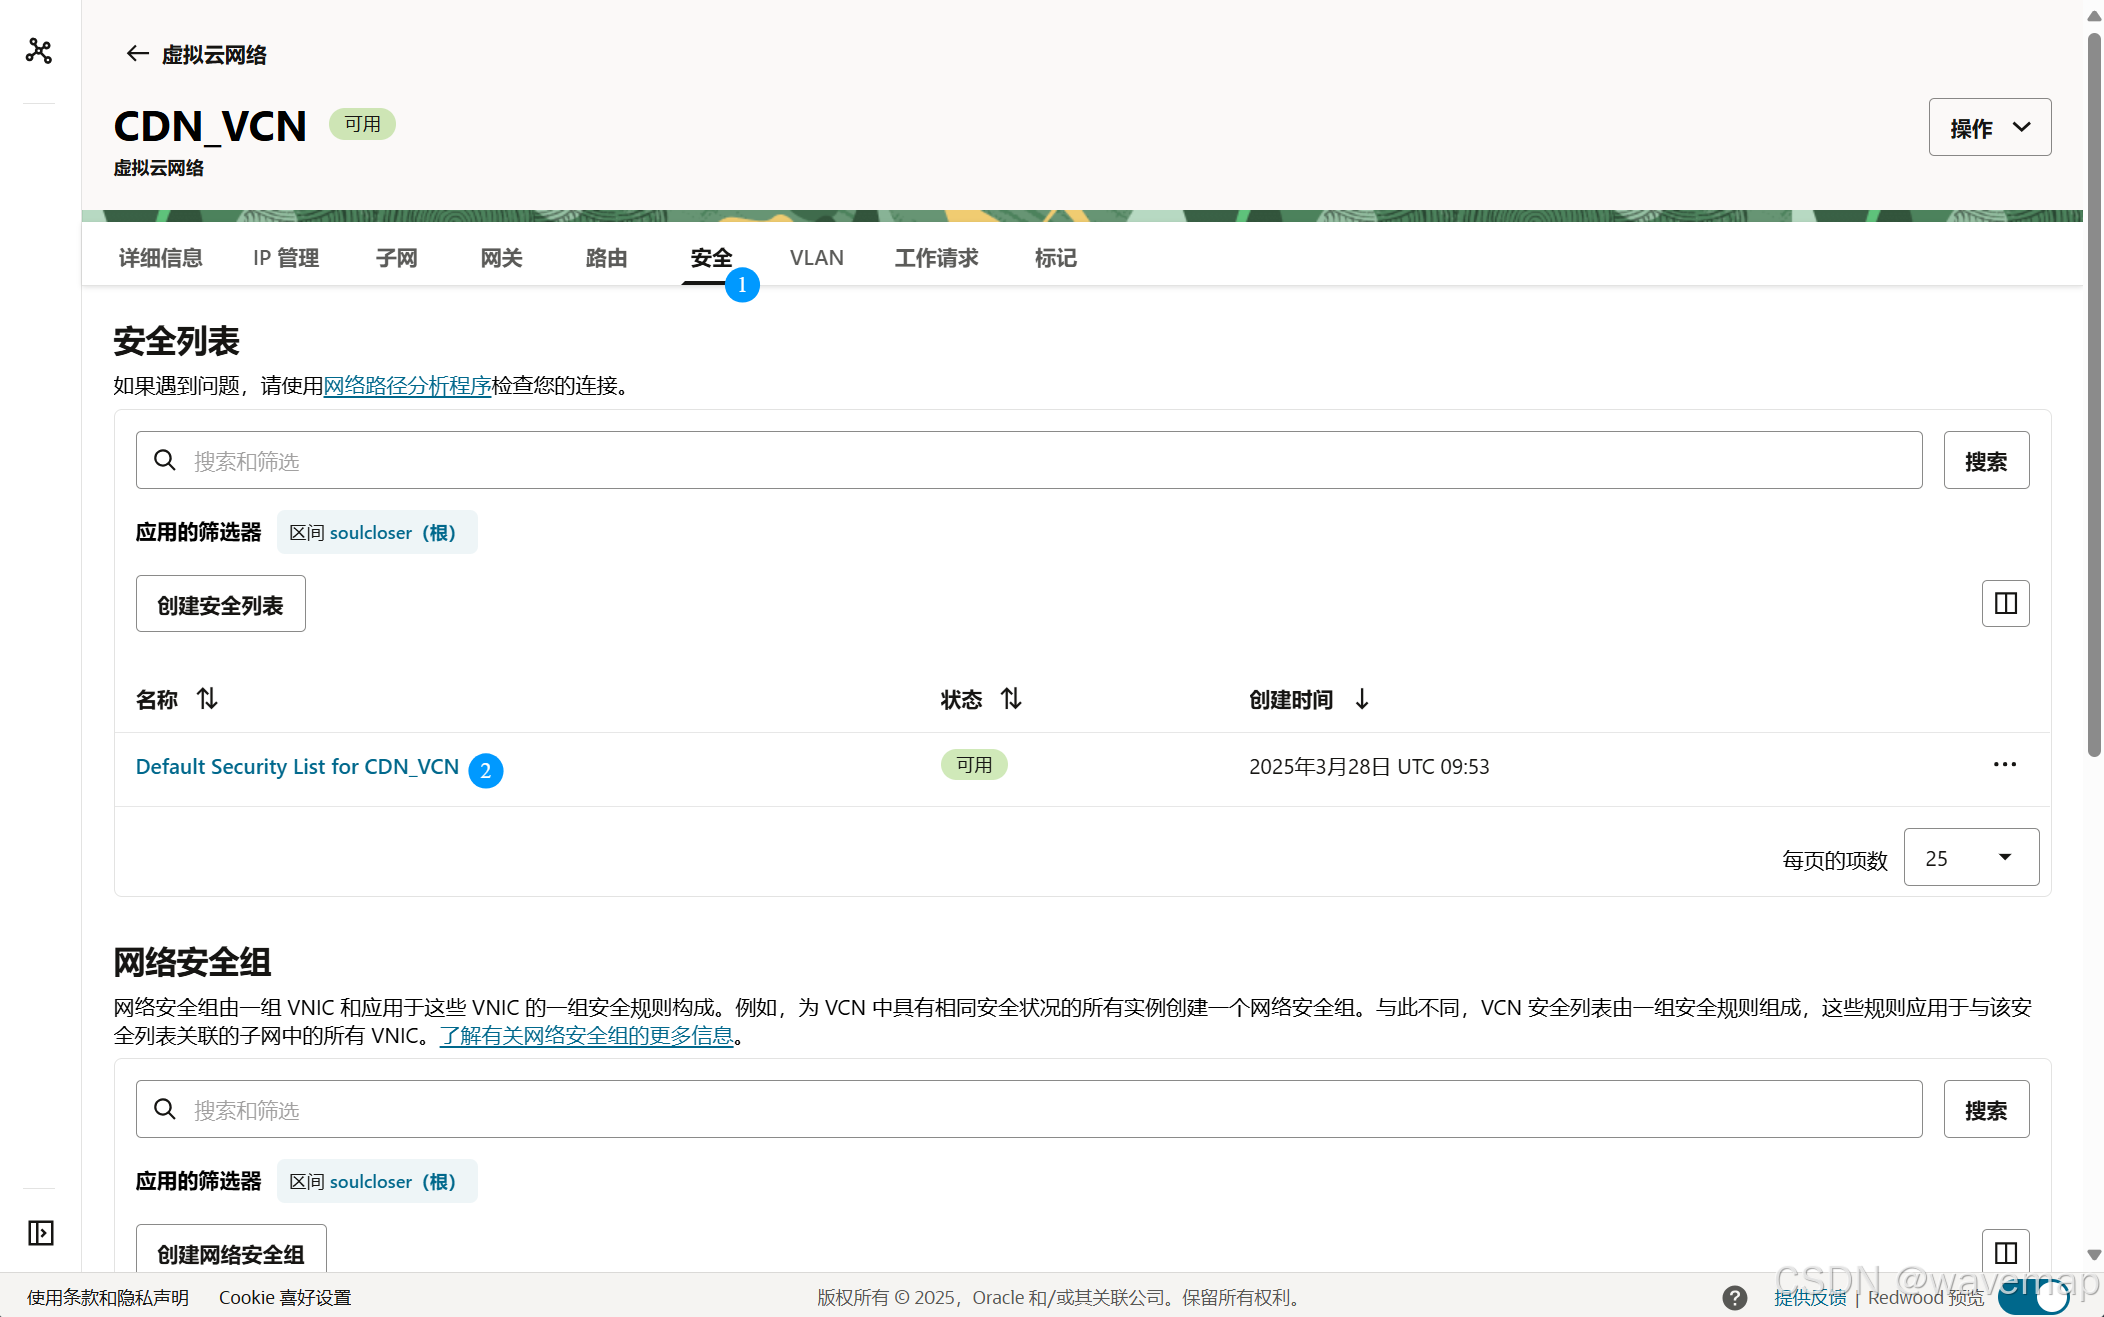
Task: Open the 操作 dropdown menu
Action: pos(1989,127)
